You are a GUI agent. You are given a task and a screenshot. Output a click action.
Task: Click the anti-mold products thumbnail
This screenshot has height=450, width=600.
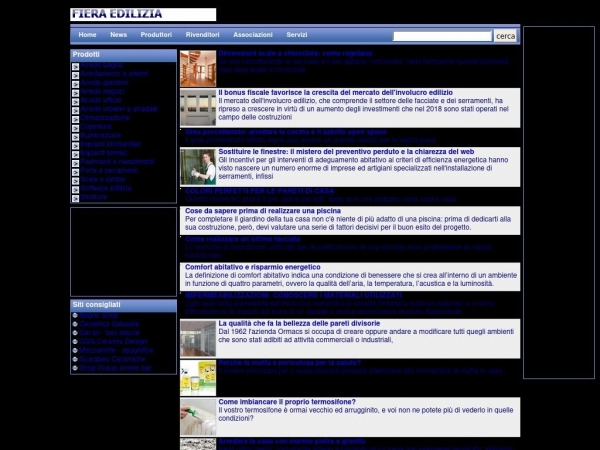click(198, 378)
